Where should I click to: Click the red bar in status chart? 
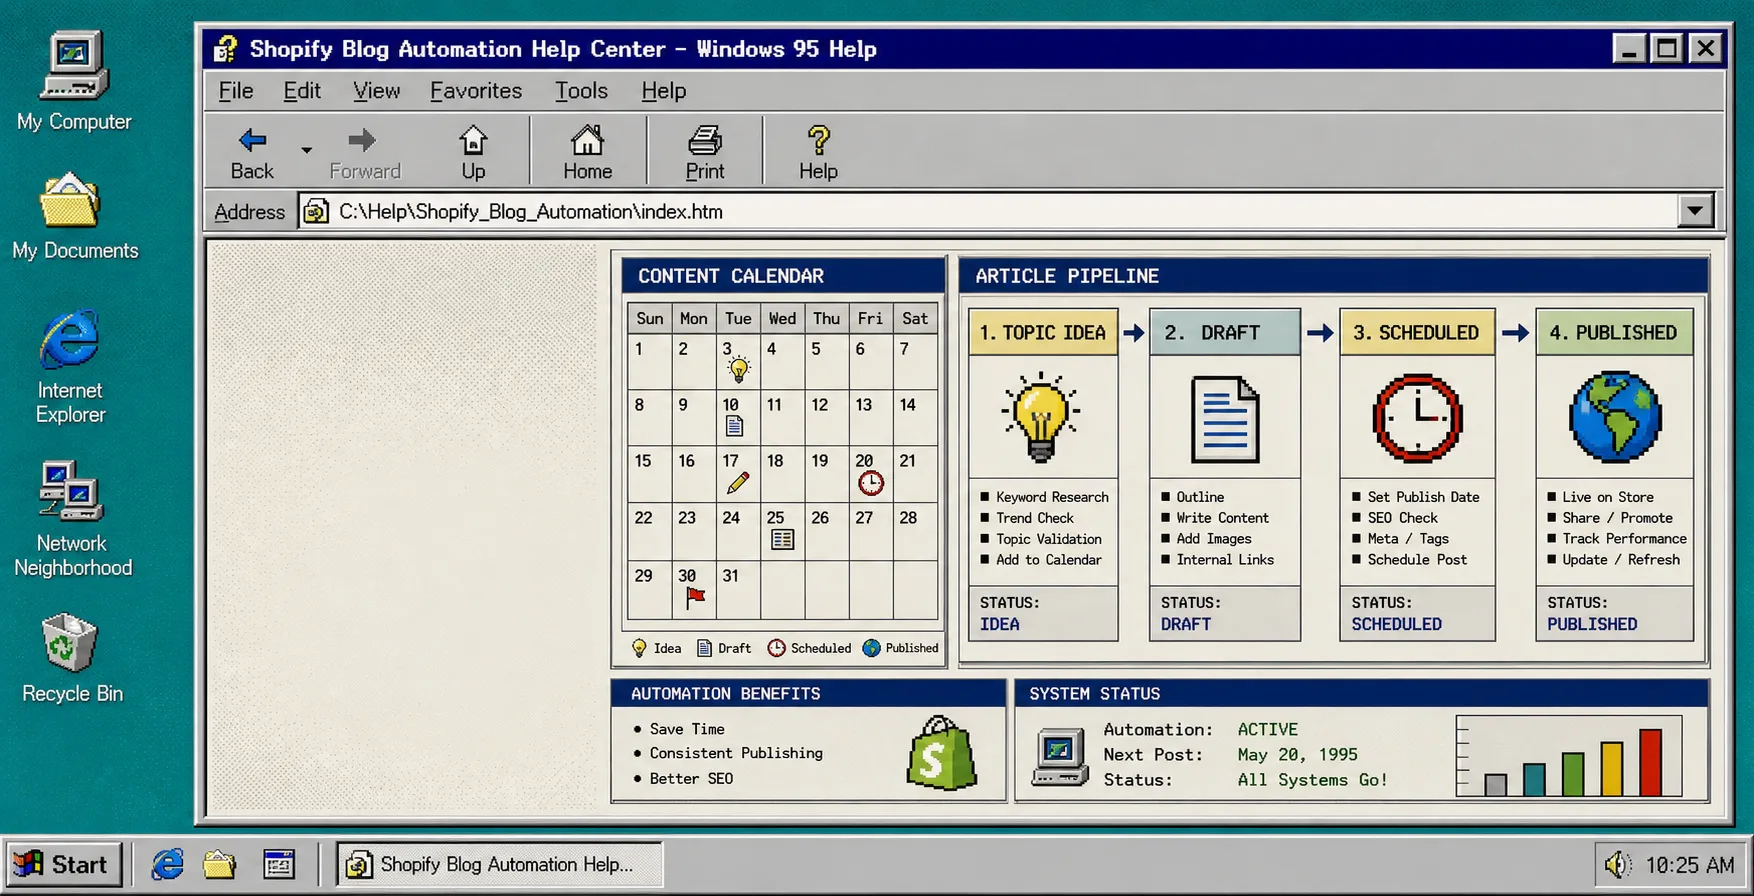pyautogui.click(x=1650, y=763)
